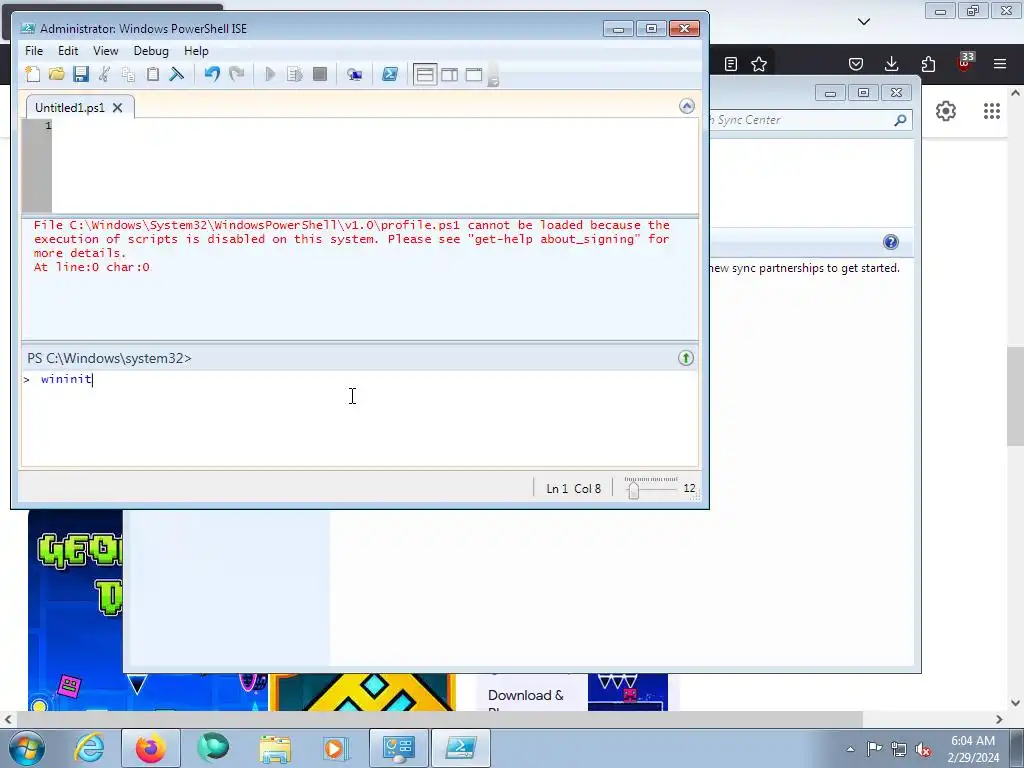Image resolution: width=1024 pixels, height=768 pixels.
Task: Click the red profile.ps1 error message text
Action: pos(351,246)
